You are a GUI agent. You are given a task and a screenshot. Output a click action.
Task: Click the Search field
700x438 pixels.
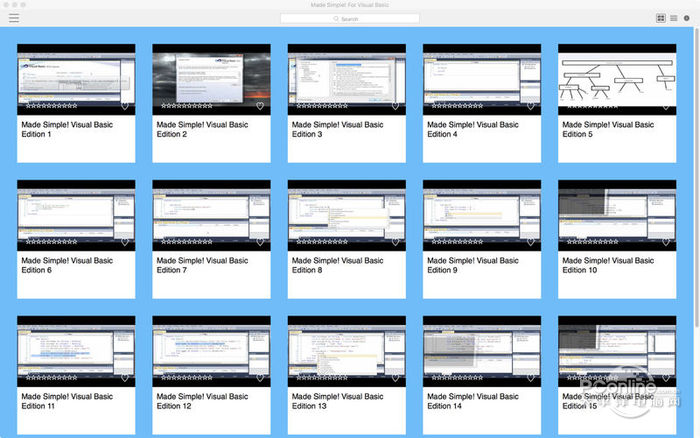350,19
